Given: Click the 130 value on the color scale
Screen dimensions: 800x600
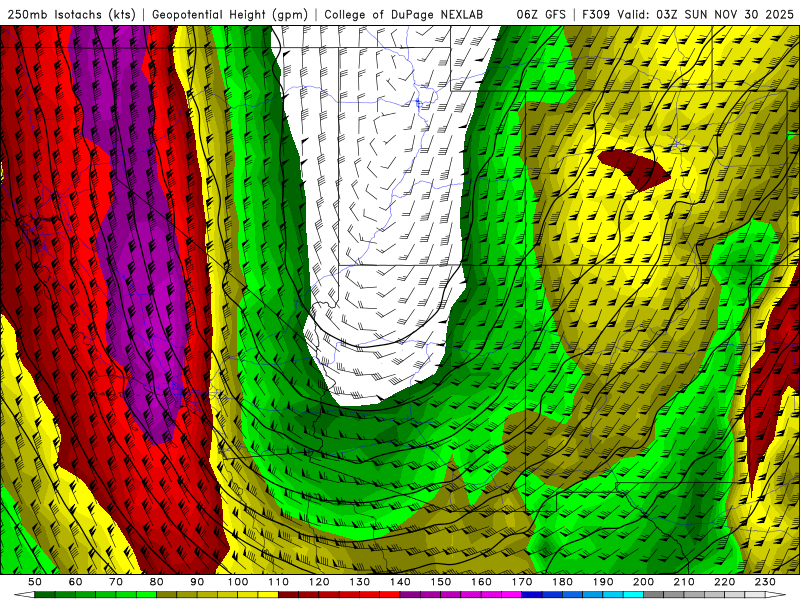Looking at the screenshot, I should point(359,582).
